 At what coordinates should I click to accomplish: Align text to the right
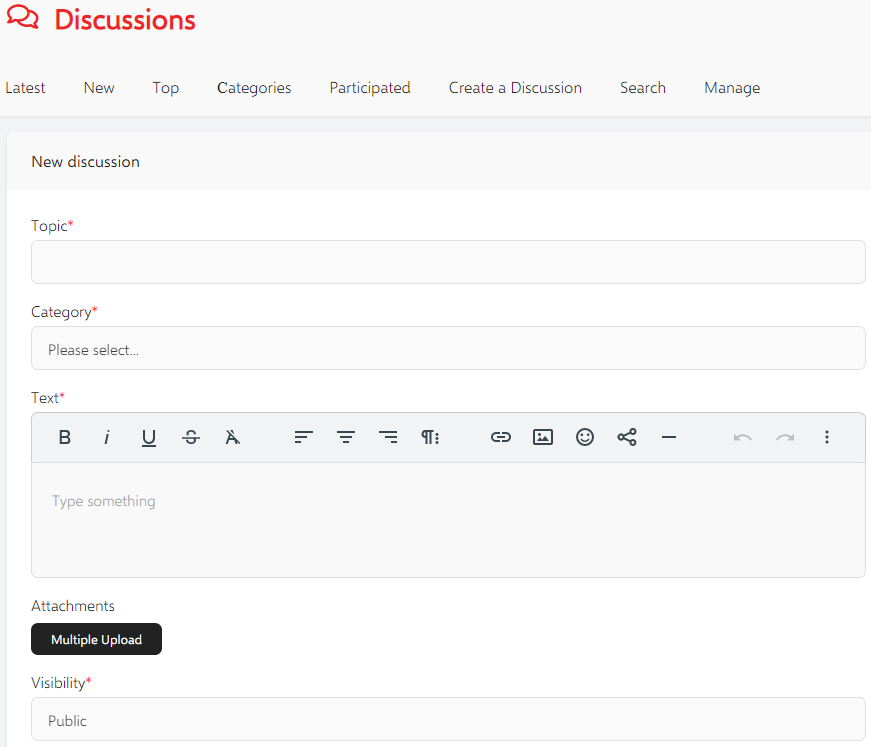[388, 437]
